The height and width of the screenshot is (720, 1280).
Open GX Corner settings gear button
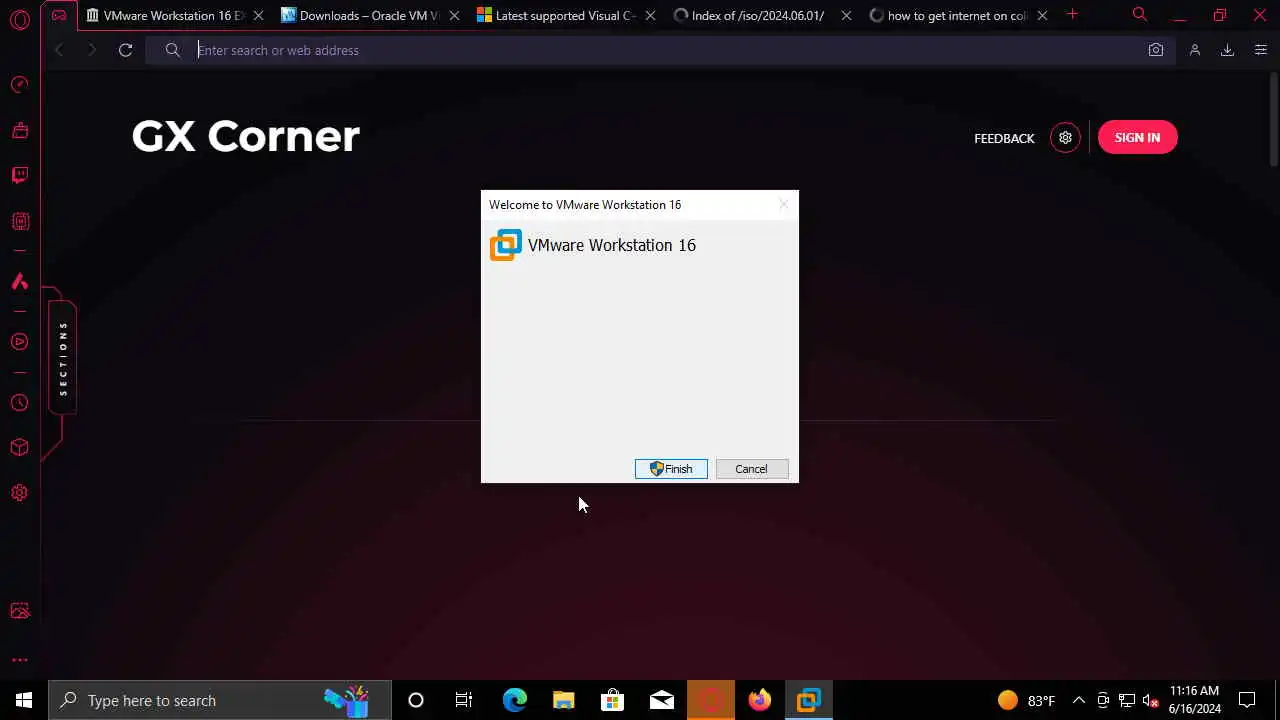(x=1065, y=138)
